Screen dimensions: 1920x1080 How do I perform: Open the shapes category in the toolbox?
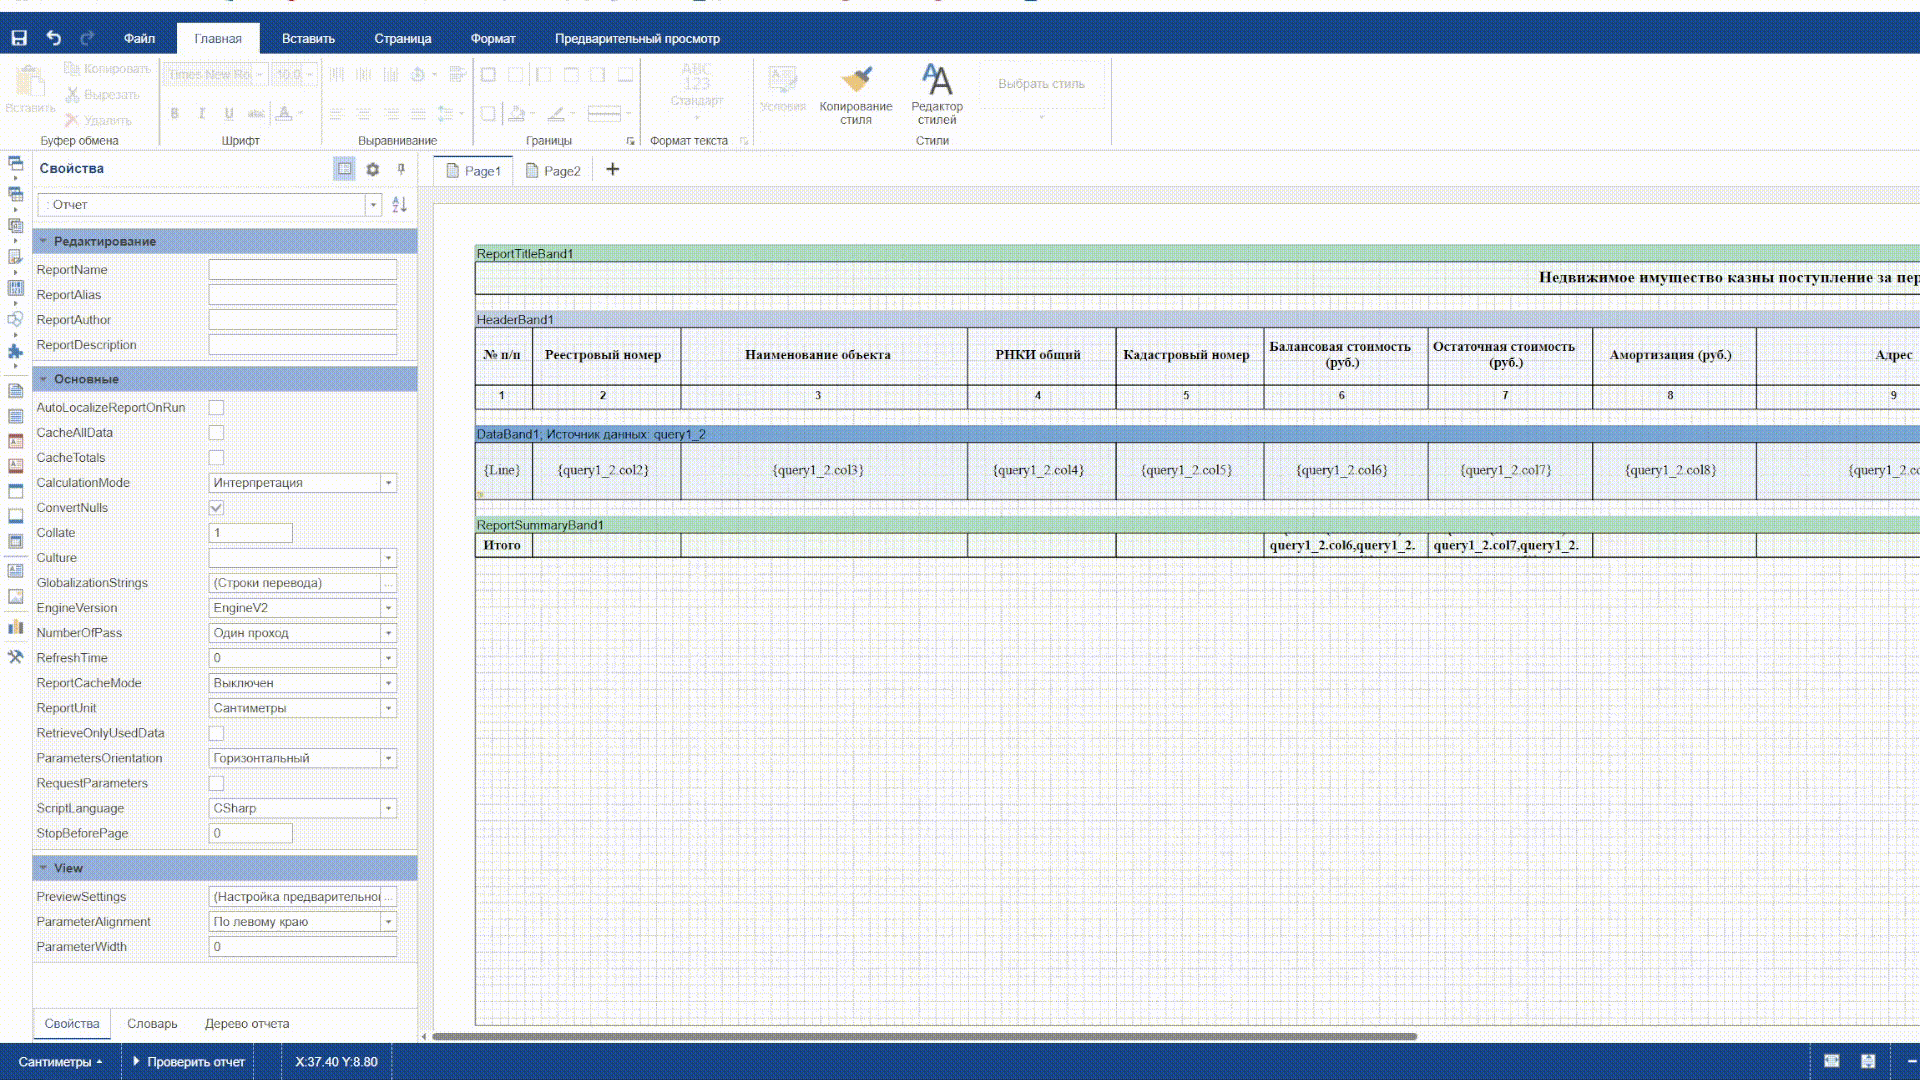[x=15, y=320]
